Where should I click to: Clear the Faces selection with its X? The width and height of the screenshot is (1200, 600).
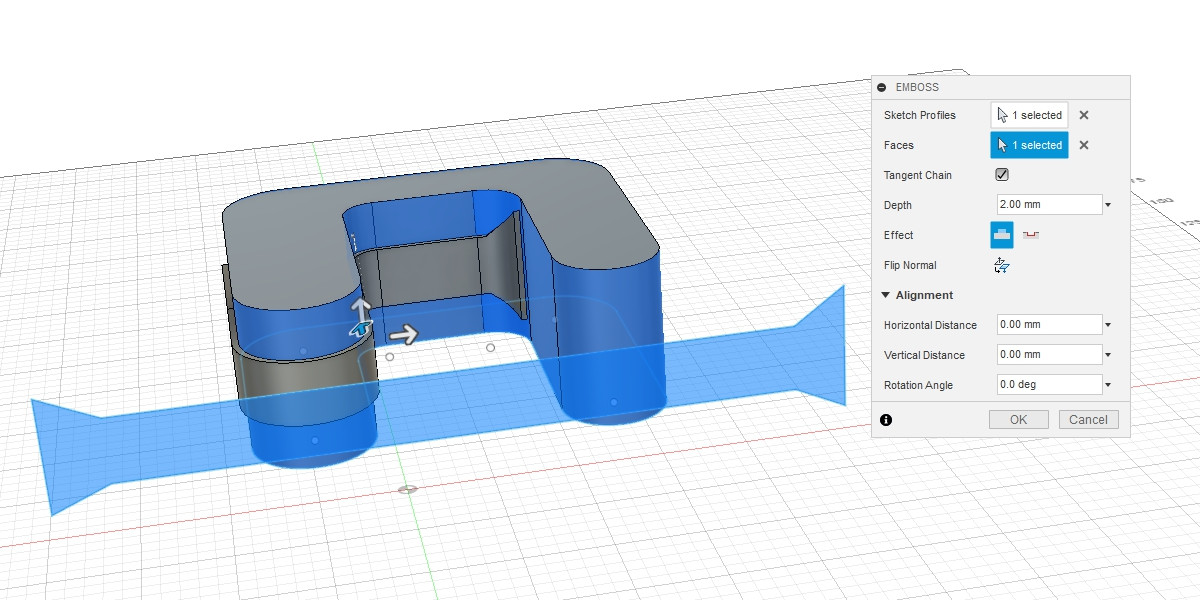[1083, 144]
